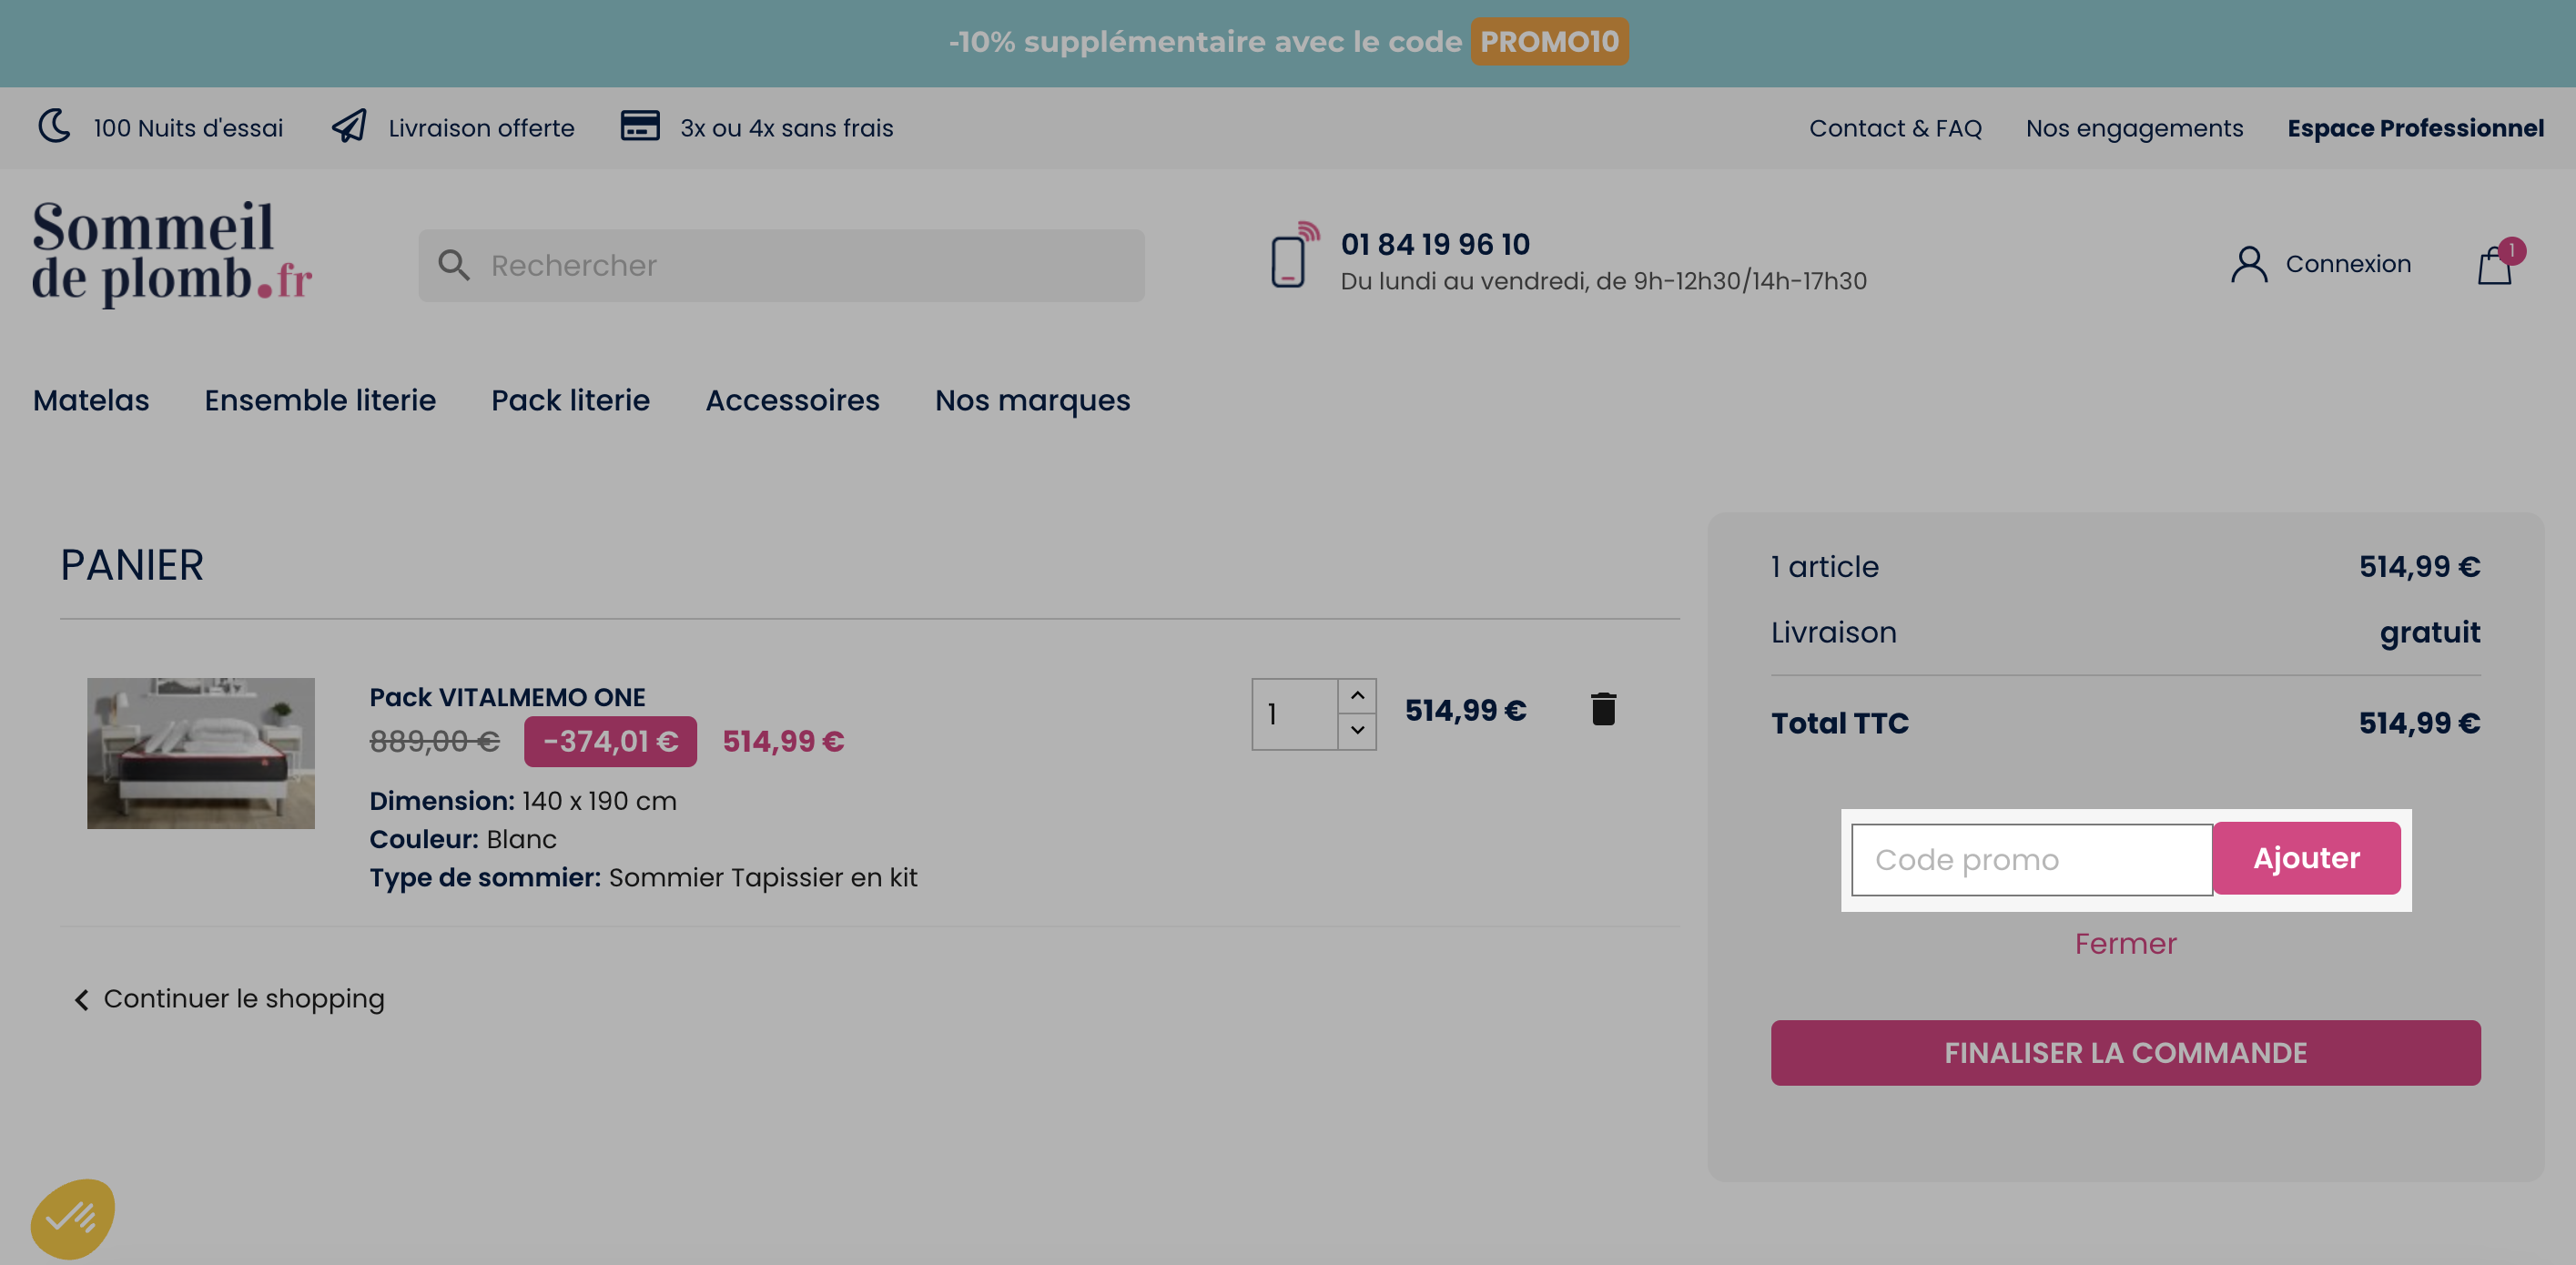The height and width of the screenshot is (1265, 2576).
Task: Click the paper plane Livraison offerte icon
Action: (x=350, y=127)
